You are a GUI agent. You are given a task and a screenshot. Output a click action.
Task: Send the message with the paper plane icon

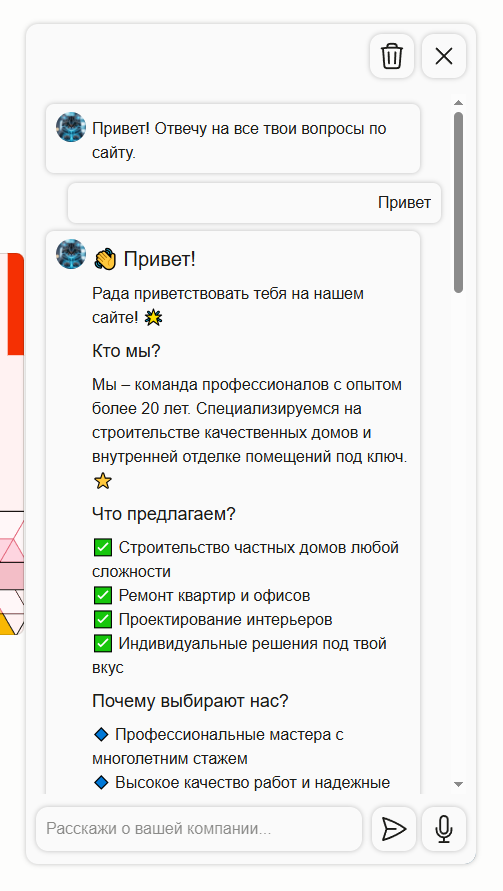393,829
